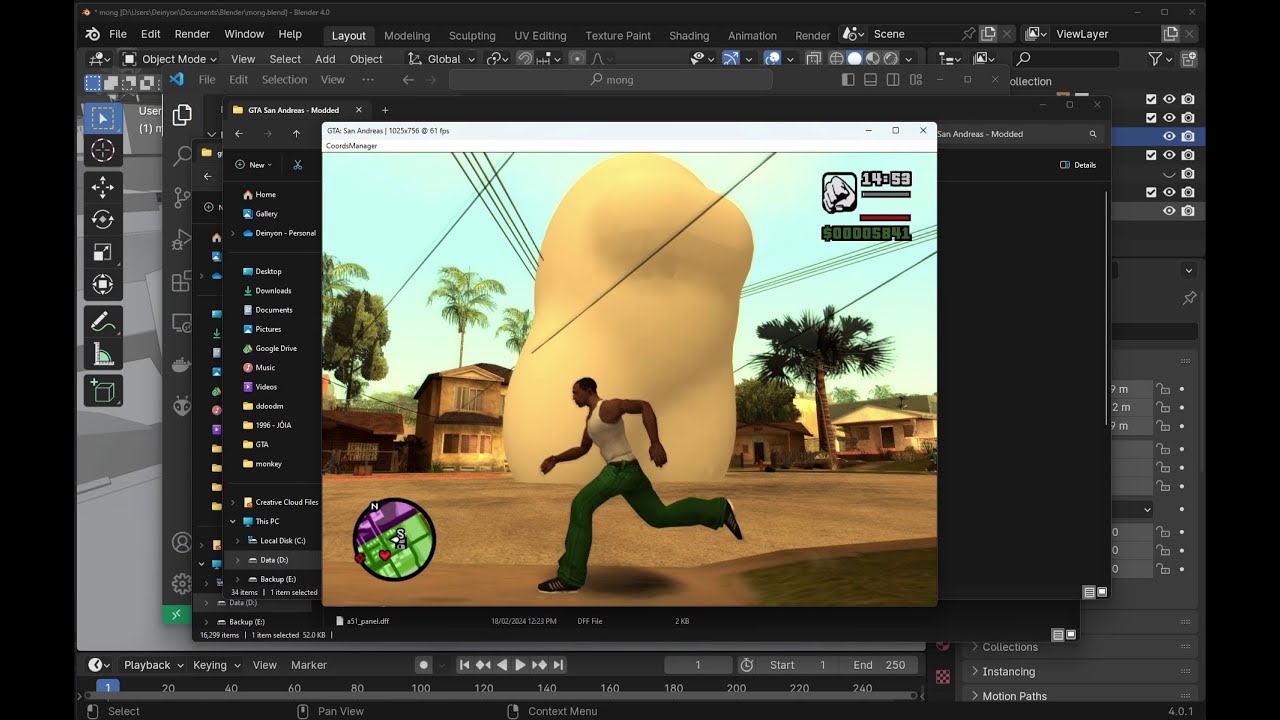Click the End frame field showing 250
Image resolution: width=1280 pixels, height=720 pixels.
[x=878, y=665]
